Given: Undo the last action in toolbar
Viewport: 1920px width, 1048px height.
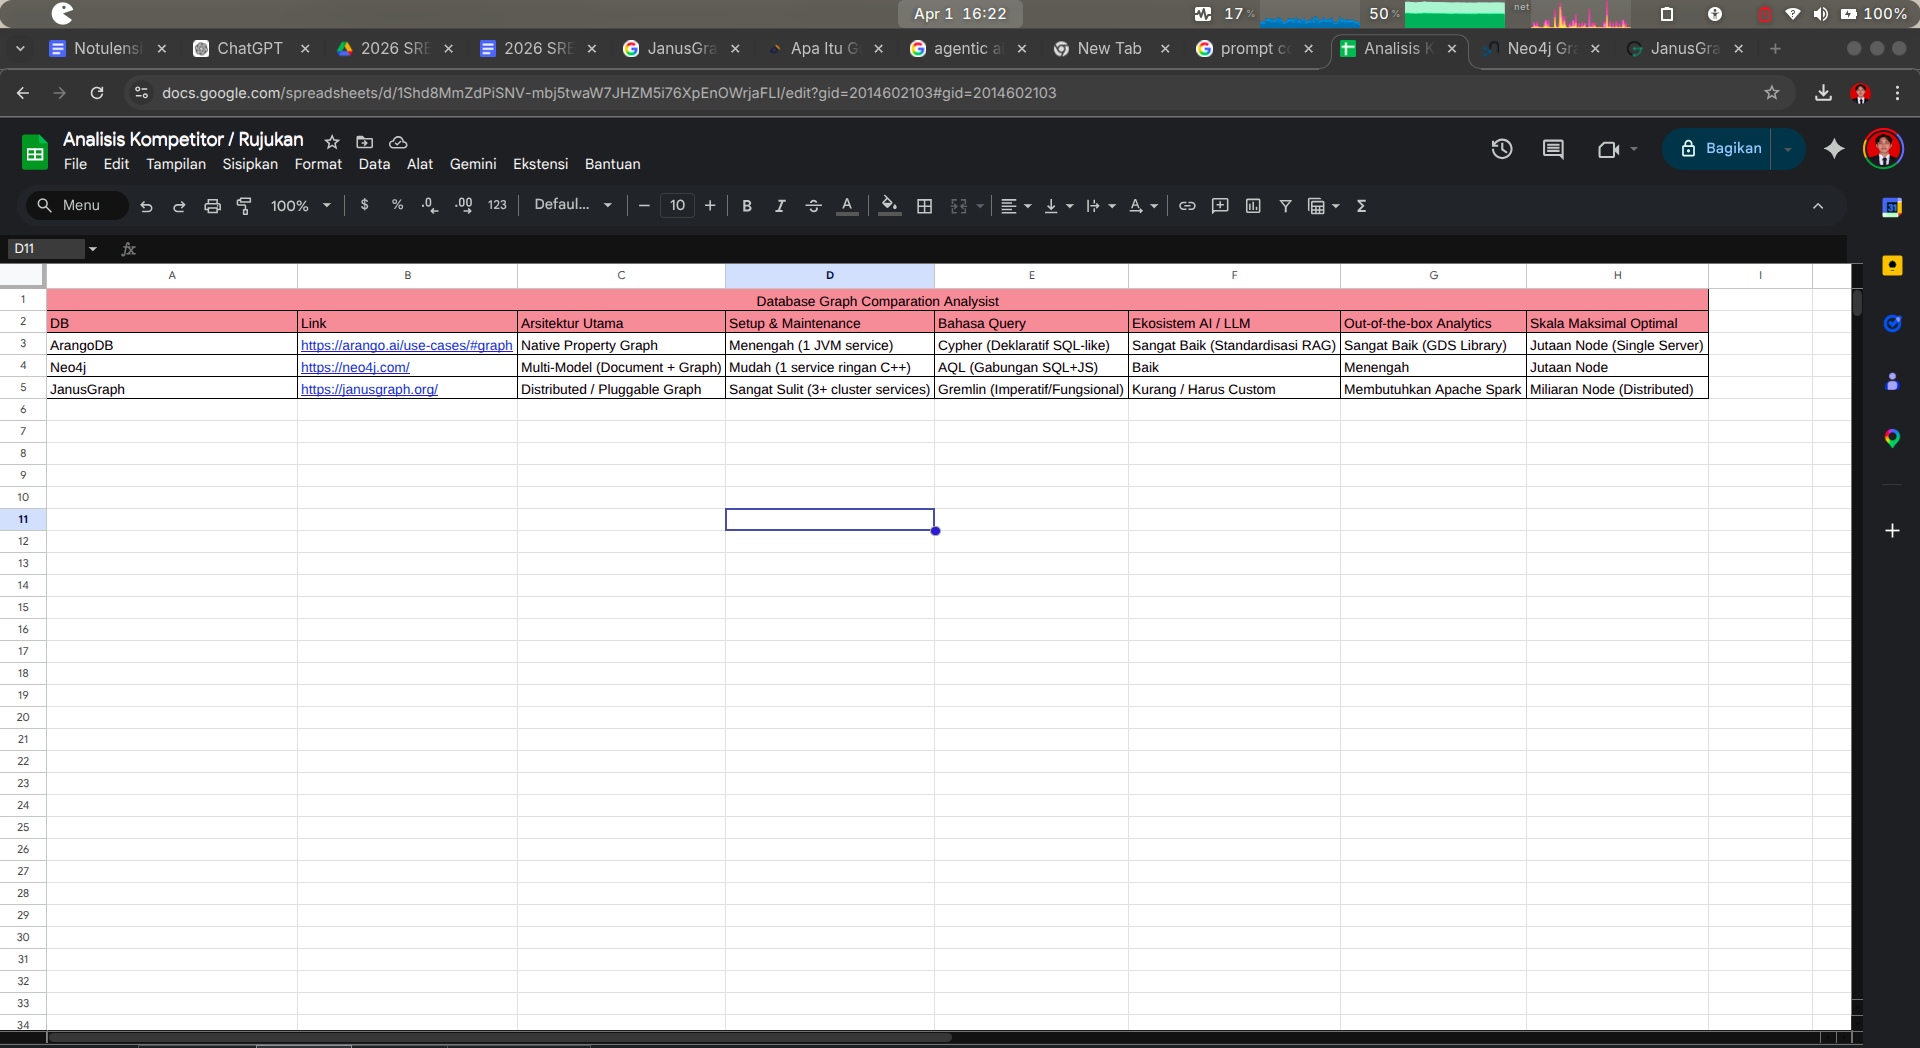Looking at the screenshot, I should pyautogui.click(x=146, y=206).
